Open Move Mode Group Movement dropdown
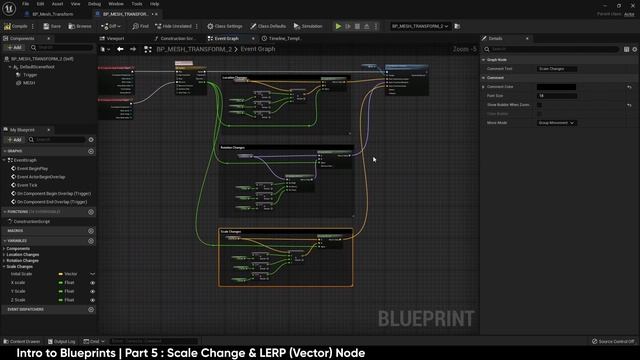The height and width of the screenshot is (360, 640). pos(556,123)
